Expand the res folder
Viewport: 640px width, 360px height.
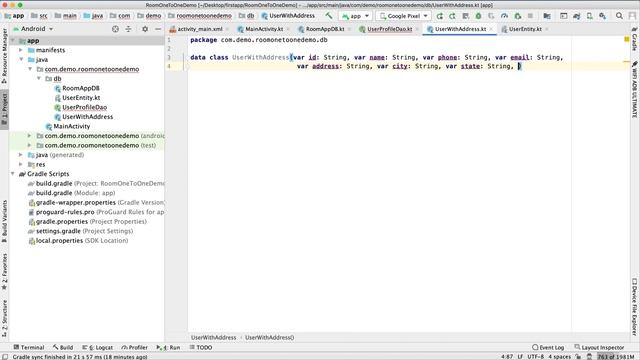coord(21,164)
